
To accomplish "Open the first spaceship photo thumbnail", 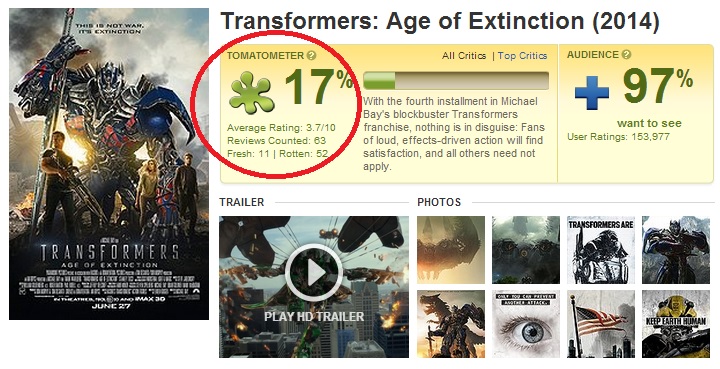I will click(451, 250).
